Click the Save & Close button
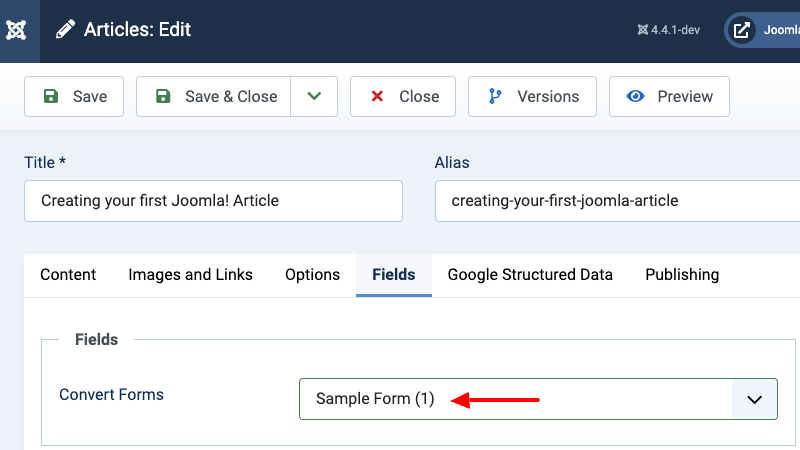Viewport: 800px width, 450px height. 214,96
